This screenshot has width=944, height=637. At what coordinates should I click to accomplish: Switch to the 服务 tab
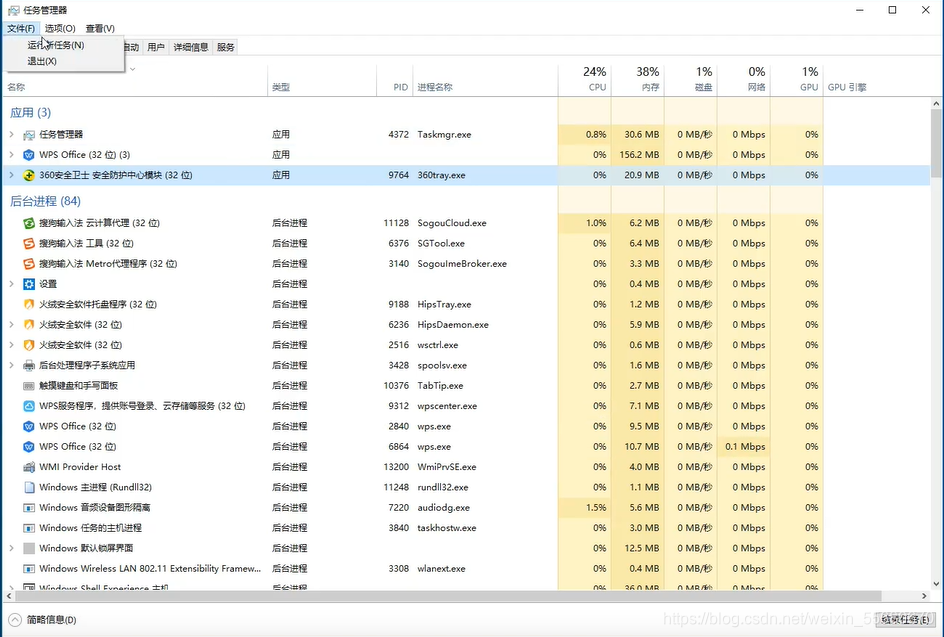tap(226, 47)
